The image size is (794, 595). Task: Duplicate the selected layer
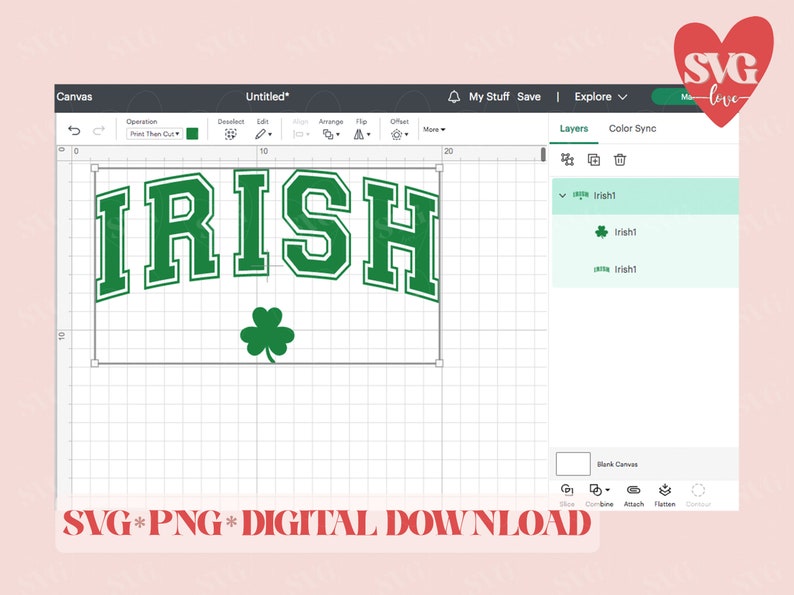click(x=593, y=160)
